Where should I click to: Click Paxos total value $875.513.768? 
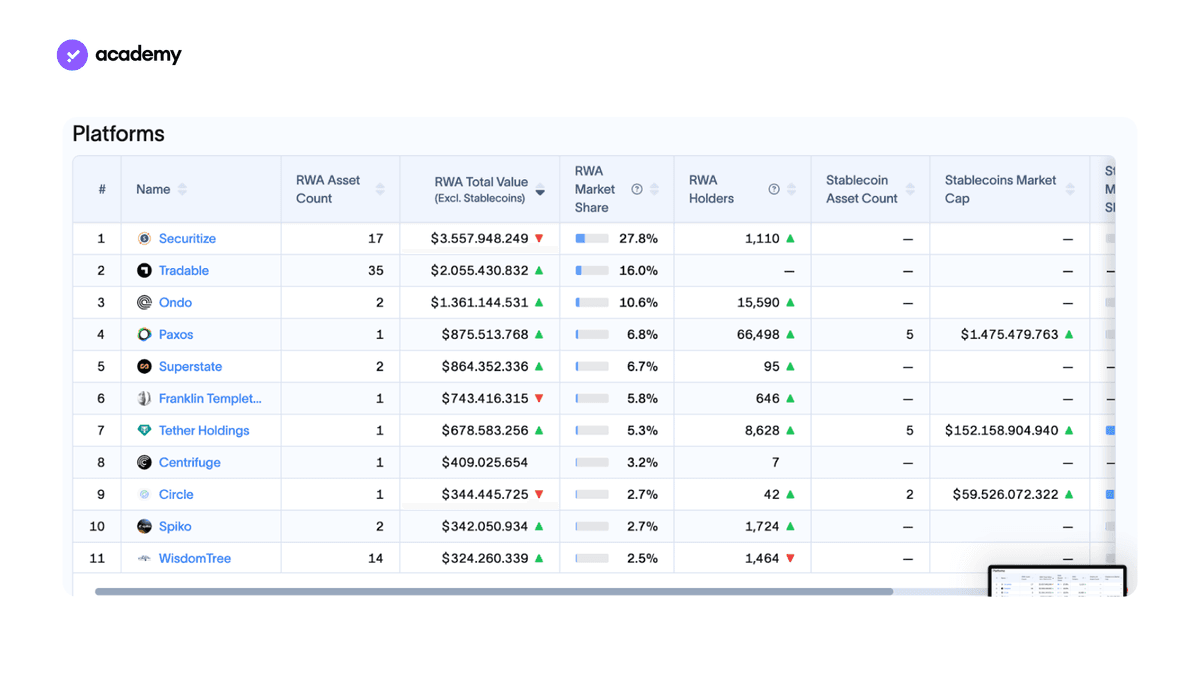pyautogui.click(x=485, y=334)
